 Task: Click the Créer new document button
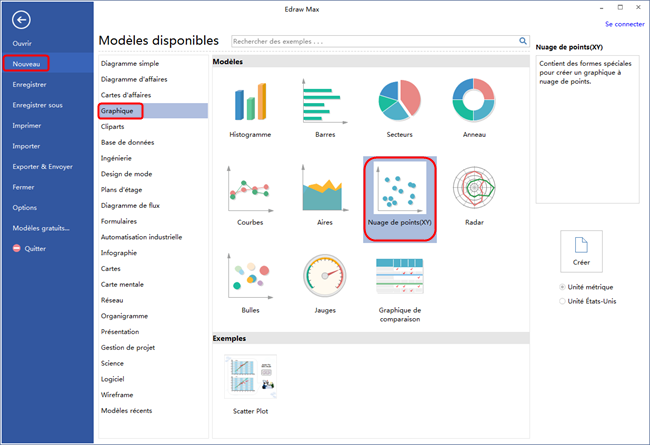(x=581, y=251)
